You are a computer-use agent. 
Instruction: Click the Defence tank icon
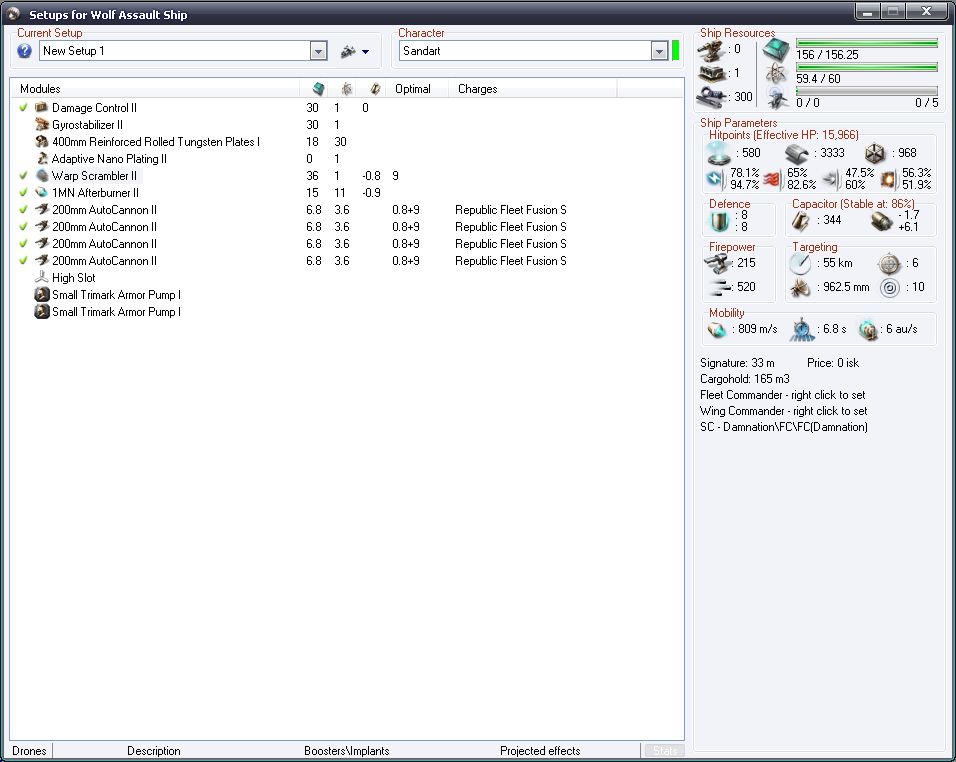[719, 221]
